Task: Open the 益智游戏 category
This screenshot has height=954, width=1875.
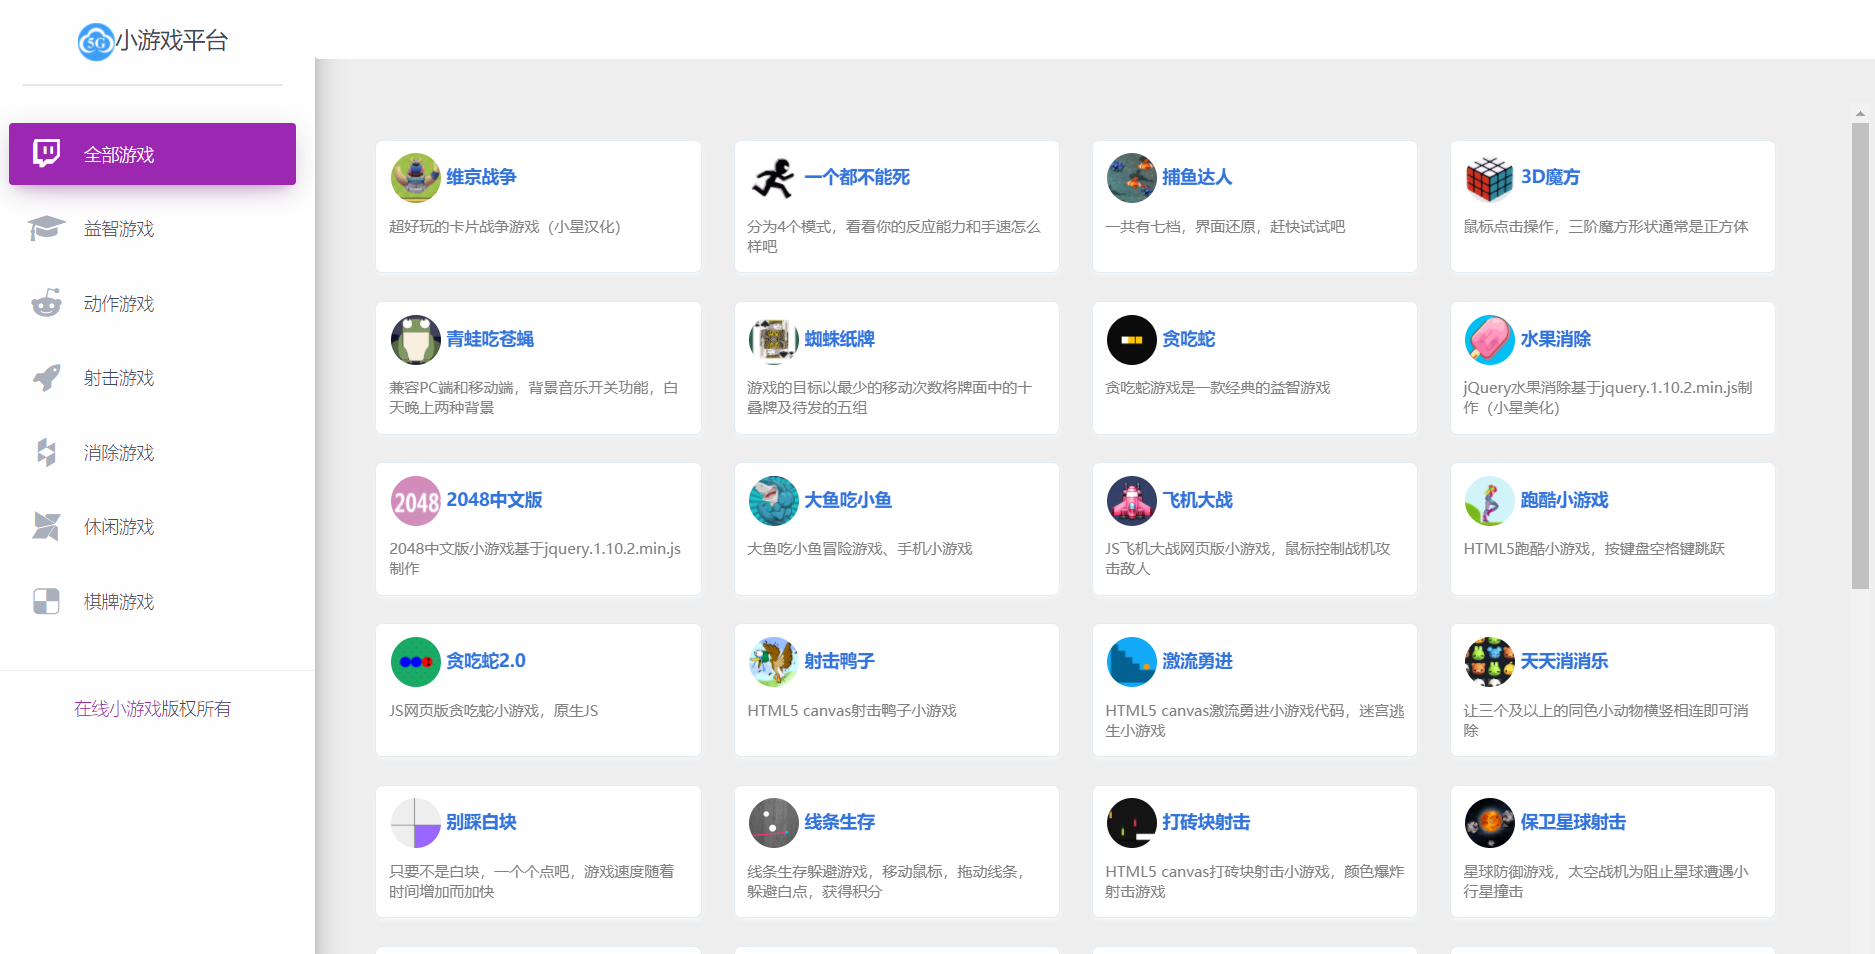Action: point(118,229)
